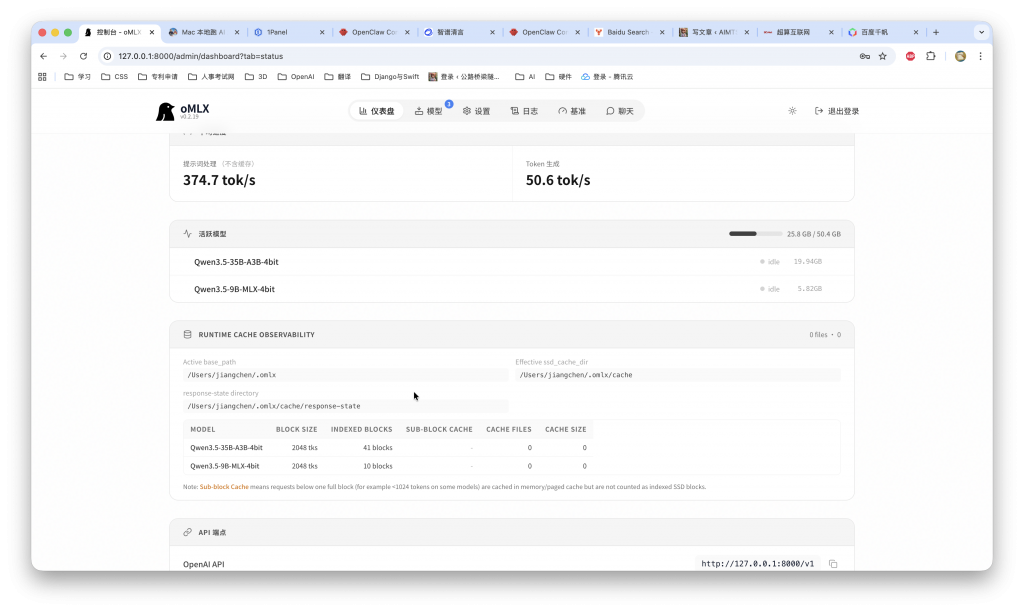Open the 模型 (Models) tab
1024x612 pixels.
point(428,111)
